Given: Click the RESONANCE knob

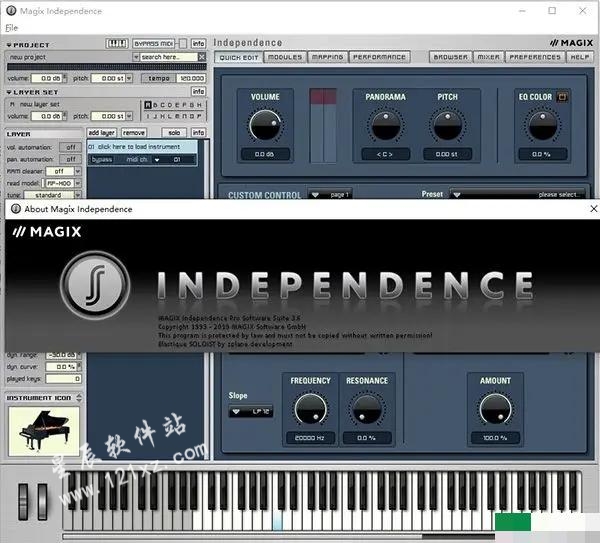Looking at the screenshot, I should [x=367, y=409].
